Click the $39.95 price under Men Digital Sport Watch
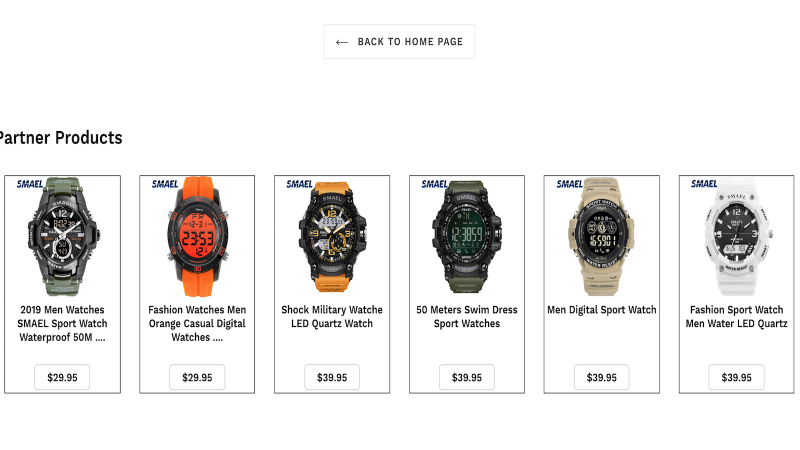The height and width of the screenshot is (450, 800). [x=602, y=378]
